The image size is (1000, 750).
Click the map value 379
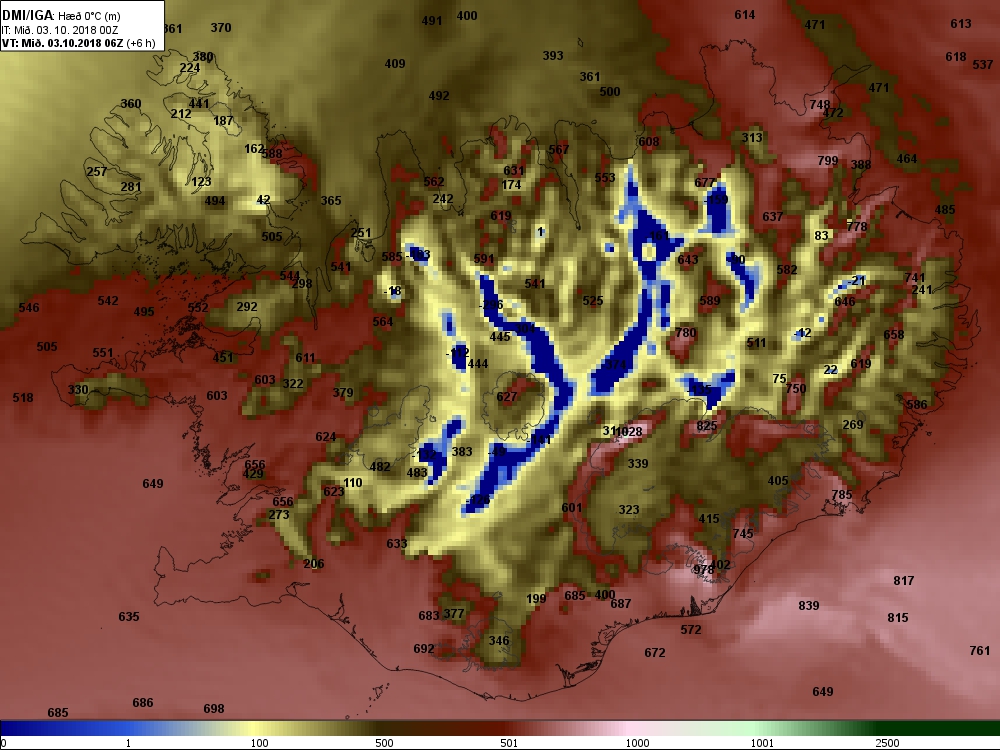pos(343,392)
